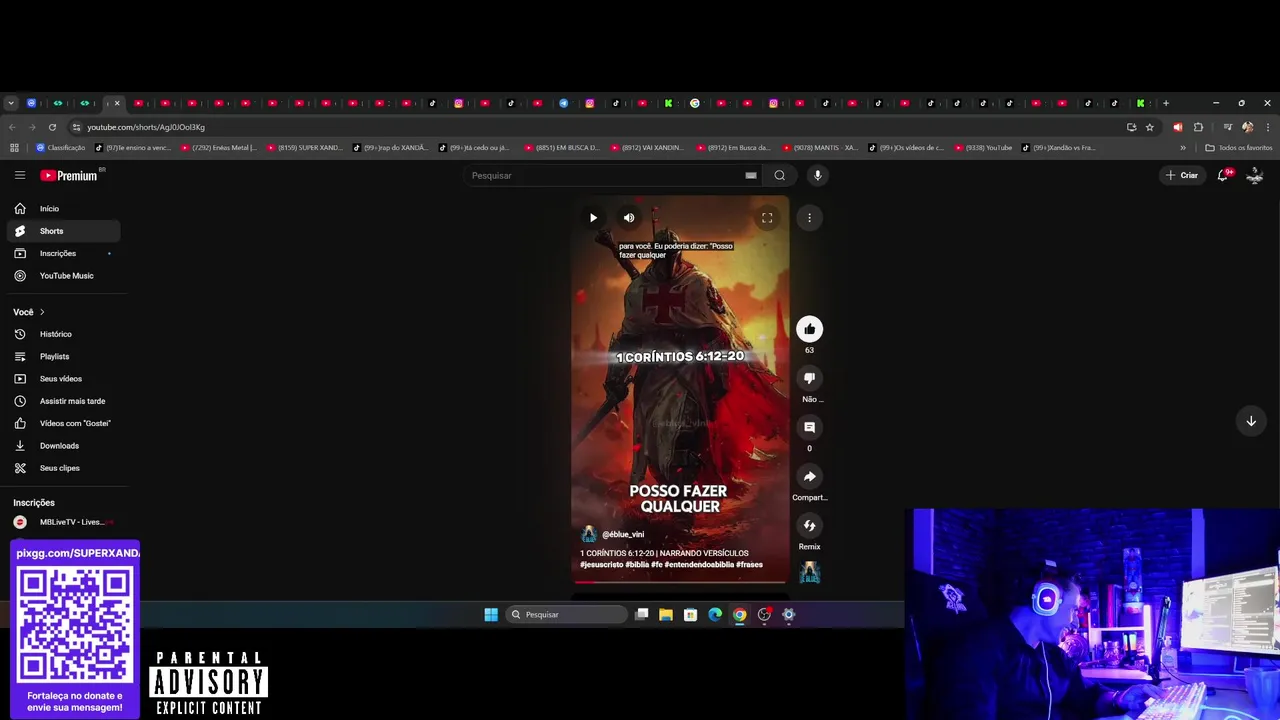
Task: Open Todos os favoritos folder
Action: coord(1239,148)
